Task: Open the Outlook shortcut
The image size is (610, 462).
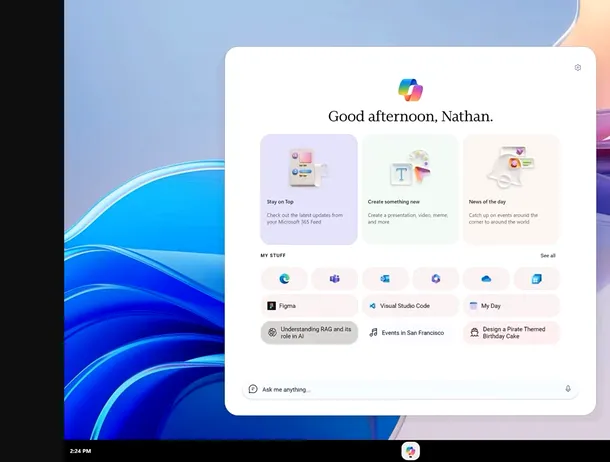Action: [x=385, y=279]
